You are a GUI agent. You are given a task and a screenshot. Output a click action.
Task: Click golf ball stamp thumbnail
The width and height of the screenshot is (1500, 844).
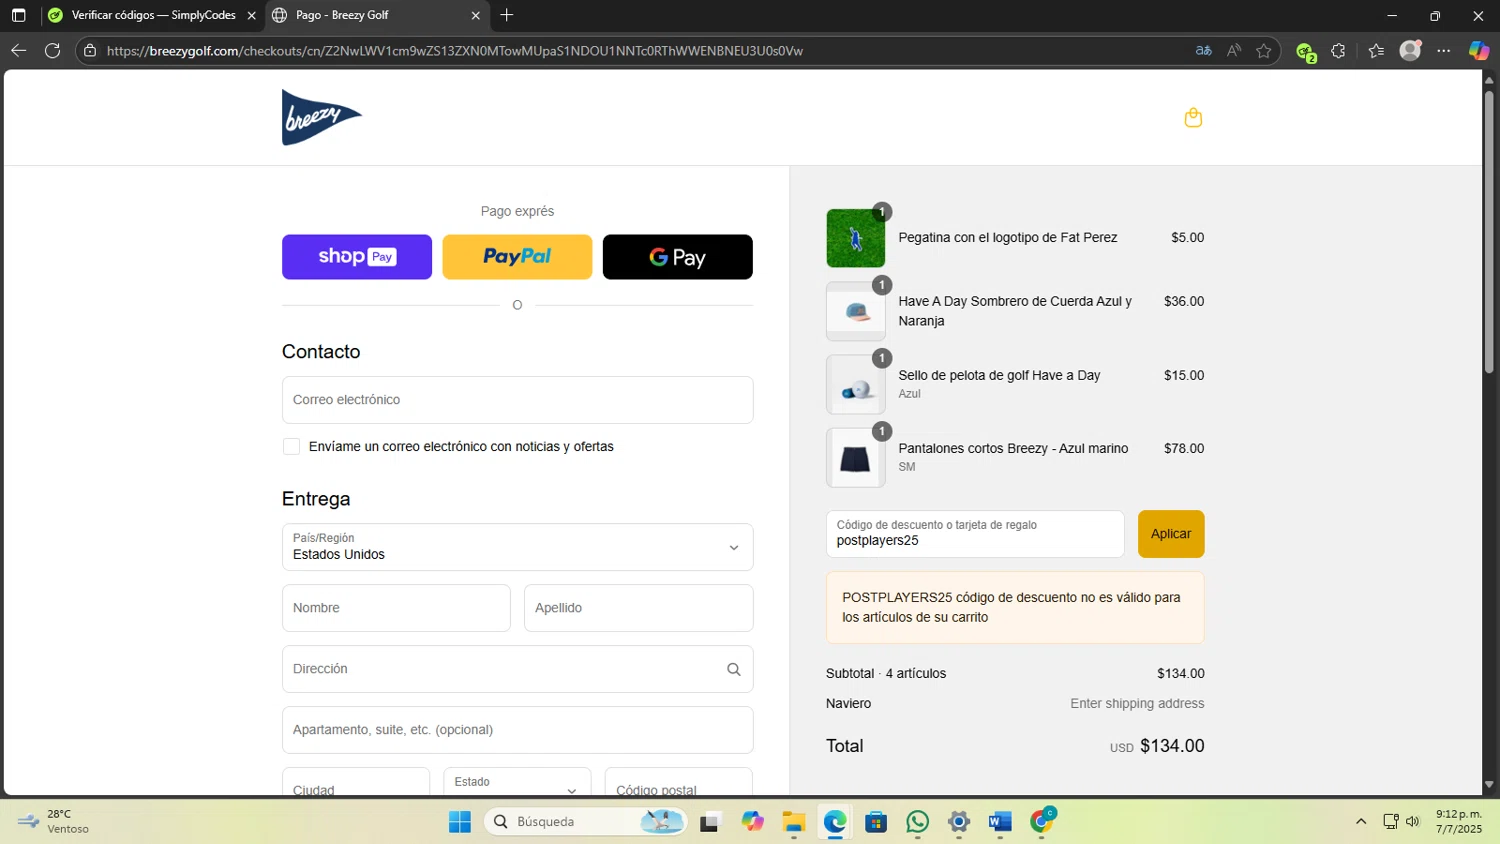(x=855, y=384)
